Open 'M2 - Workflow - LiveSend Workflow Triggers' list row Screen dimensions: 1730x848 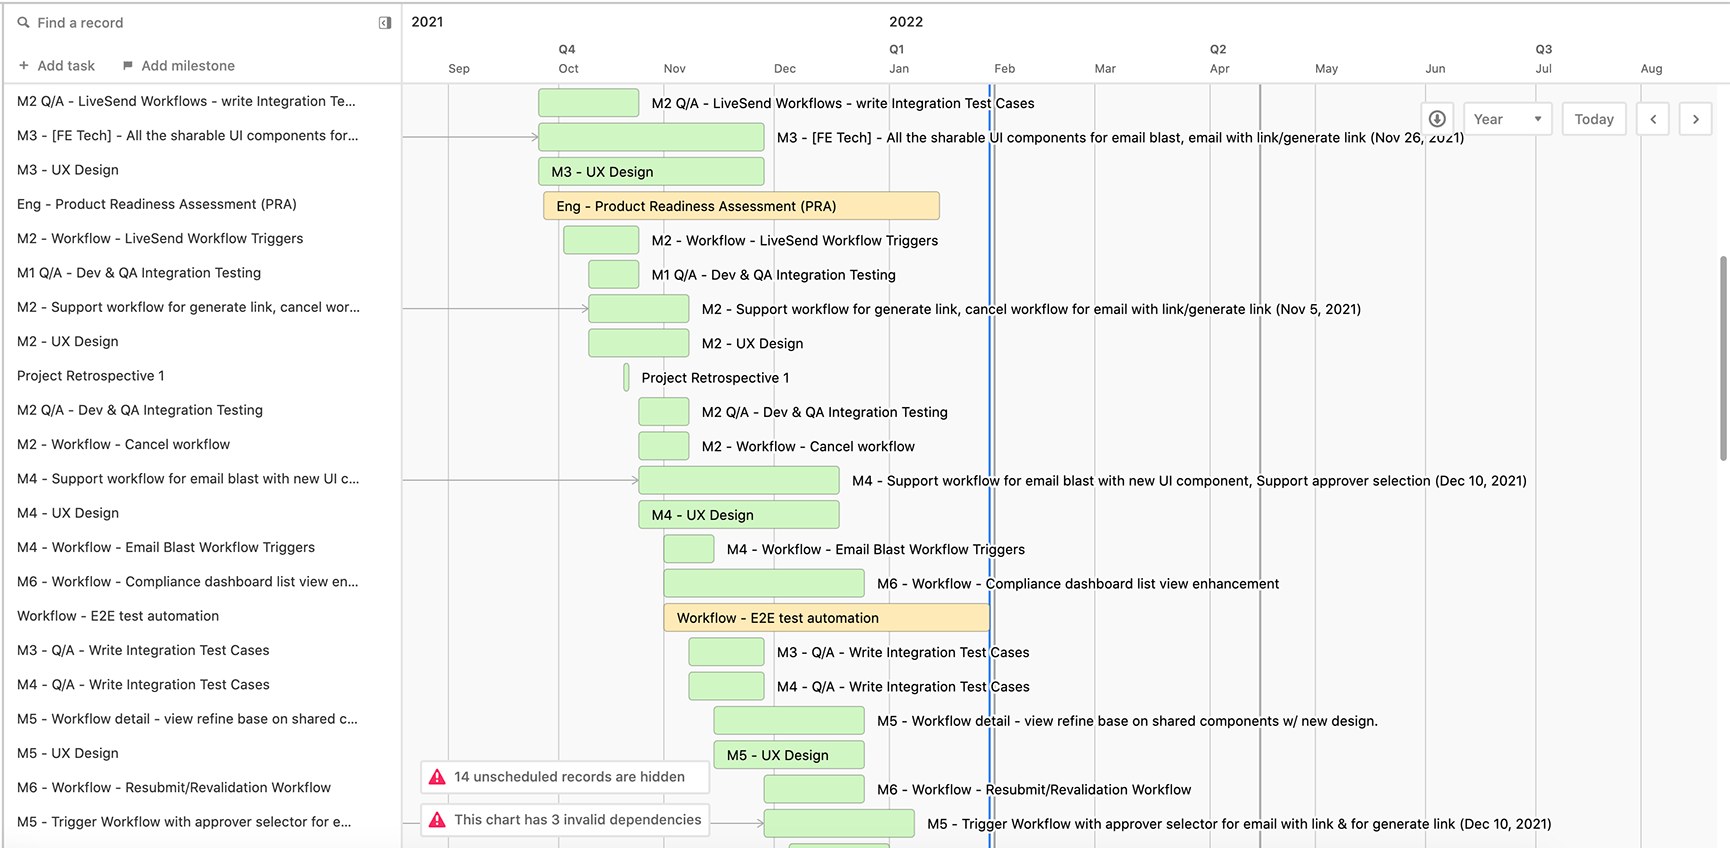coord(201,238)
